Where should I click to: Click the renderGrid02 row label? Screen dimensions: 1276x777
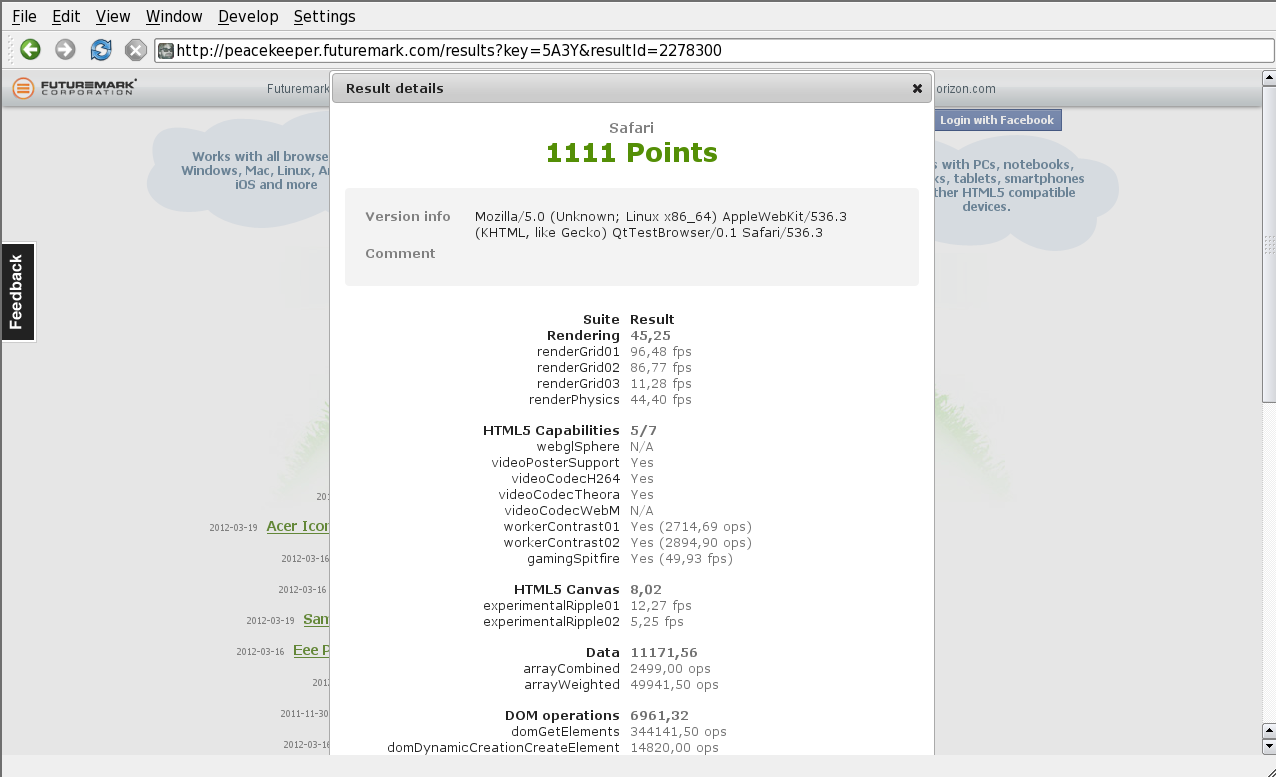pyautogui.click(x=578, y=367)
